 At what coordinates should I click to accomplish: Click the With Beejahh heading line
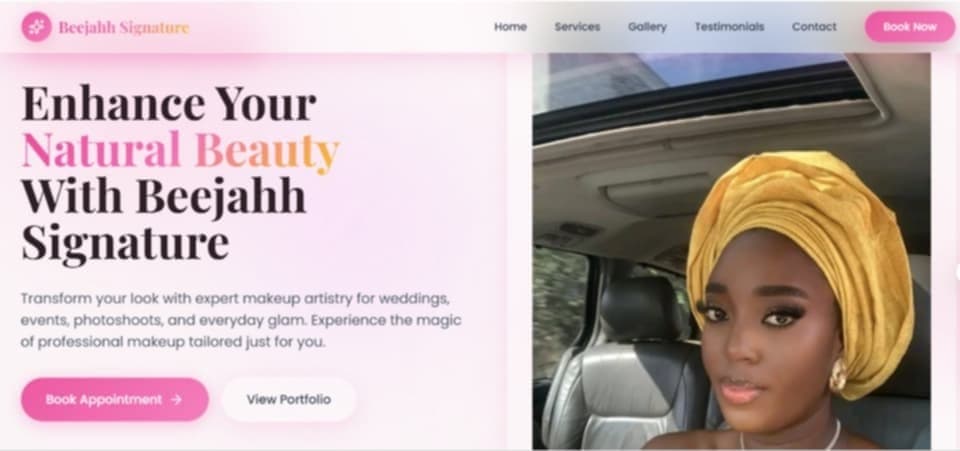(x=163, y=196)
